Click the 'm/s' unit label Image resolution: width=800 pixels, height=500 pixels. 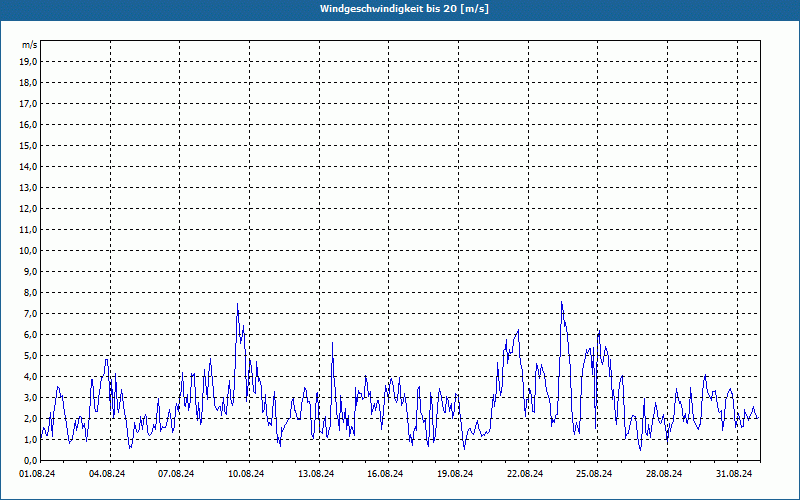pyautogui.click(x=30, y=45)
